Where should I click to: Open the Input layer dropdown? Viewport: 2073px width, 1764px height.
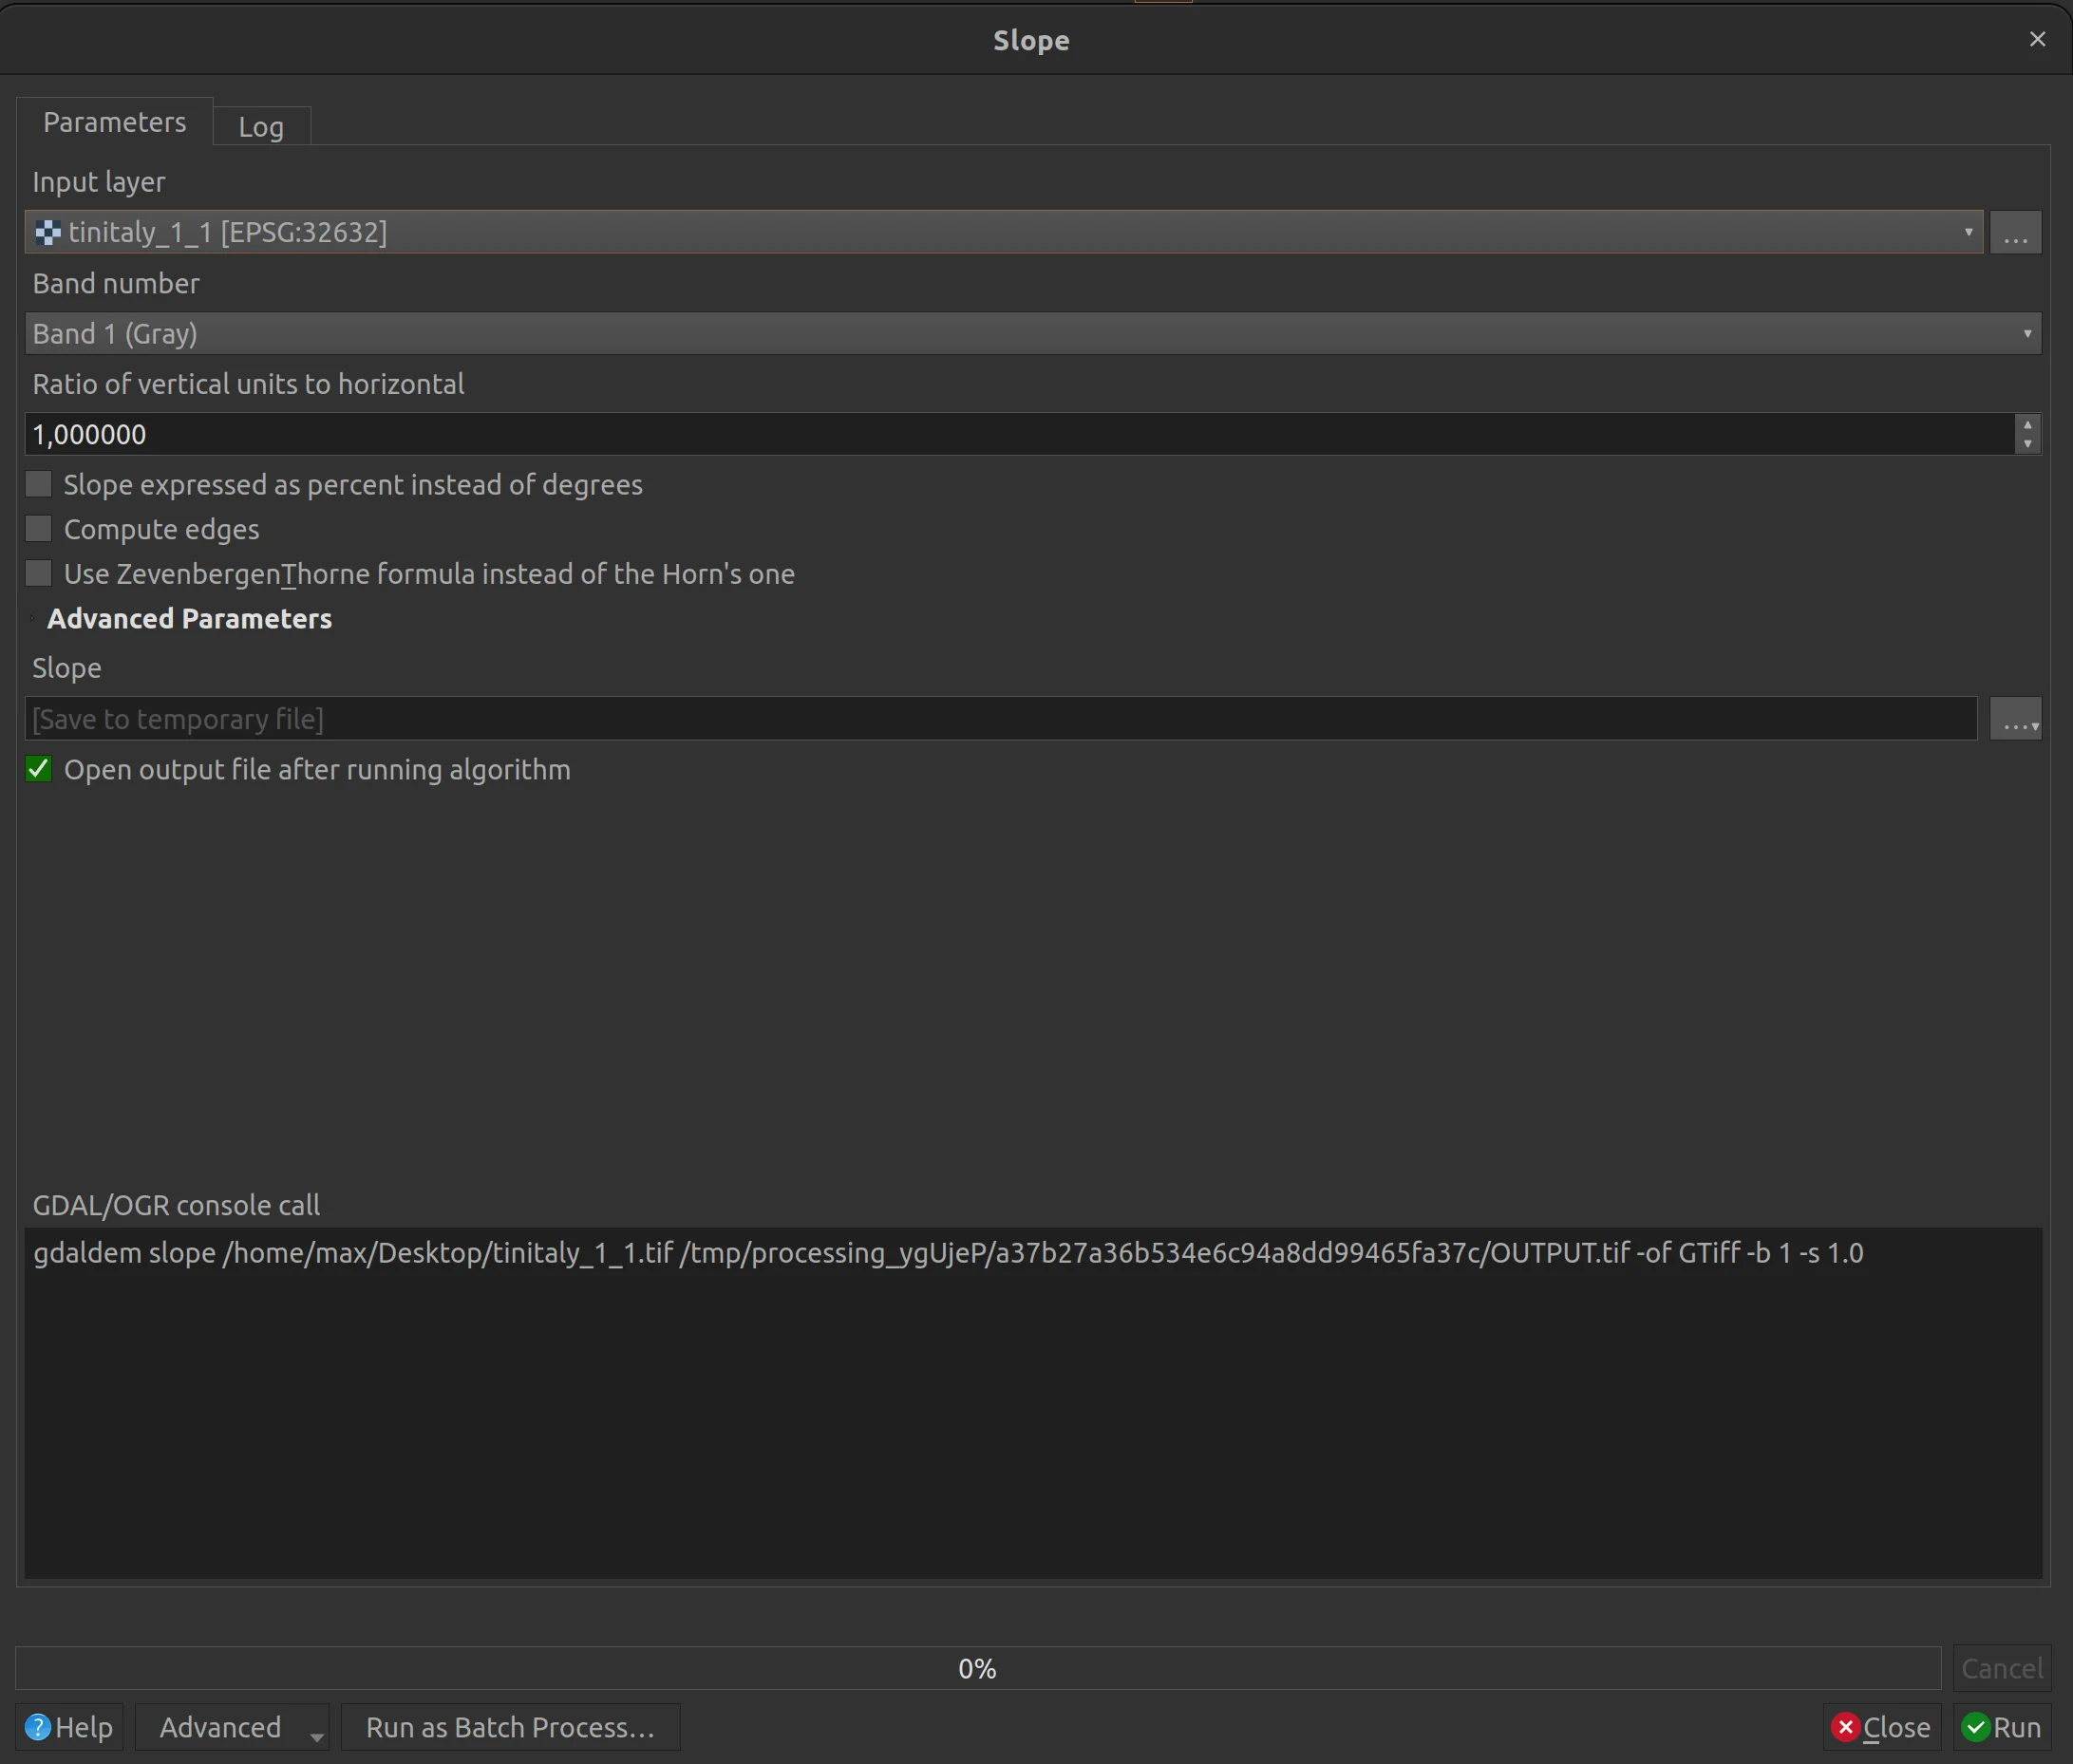1004,232
